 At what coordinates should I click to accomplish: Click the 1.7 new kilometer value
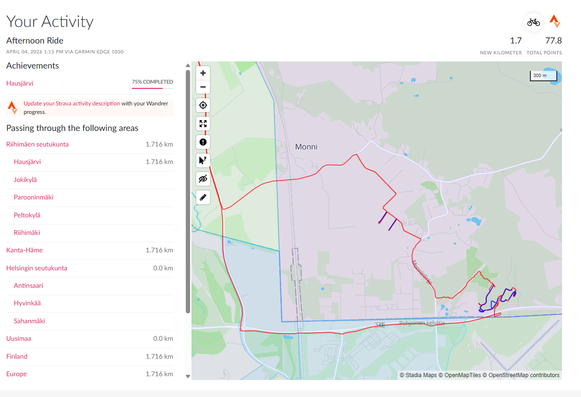click(516, 40)
